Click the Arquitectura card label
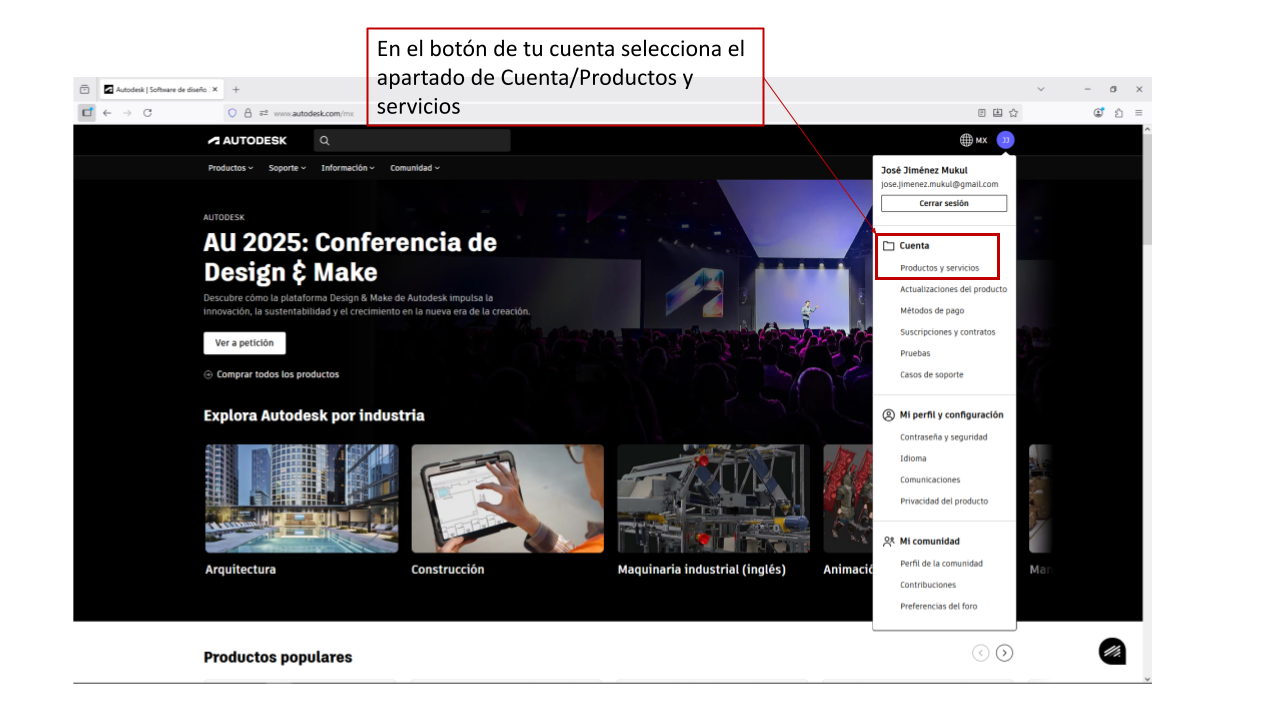Viewport: 1280px width, 720px height. (x=240, y=569)
